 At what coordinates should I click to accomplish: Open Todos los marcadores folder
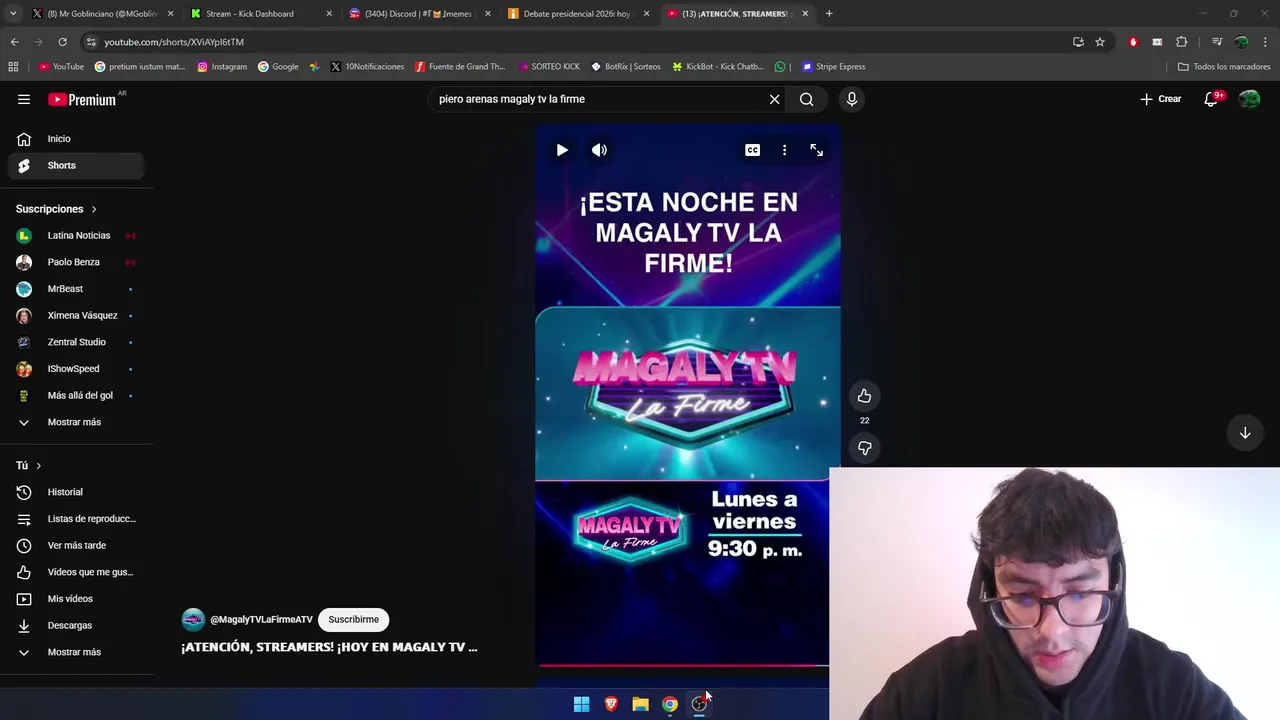tap(1223, 67)
